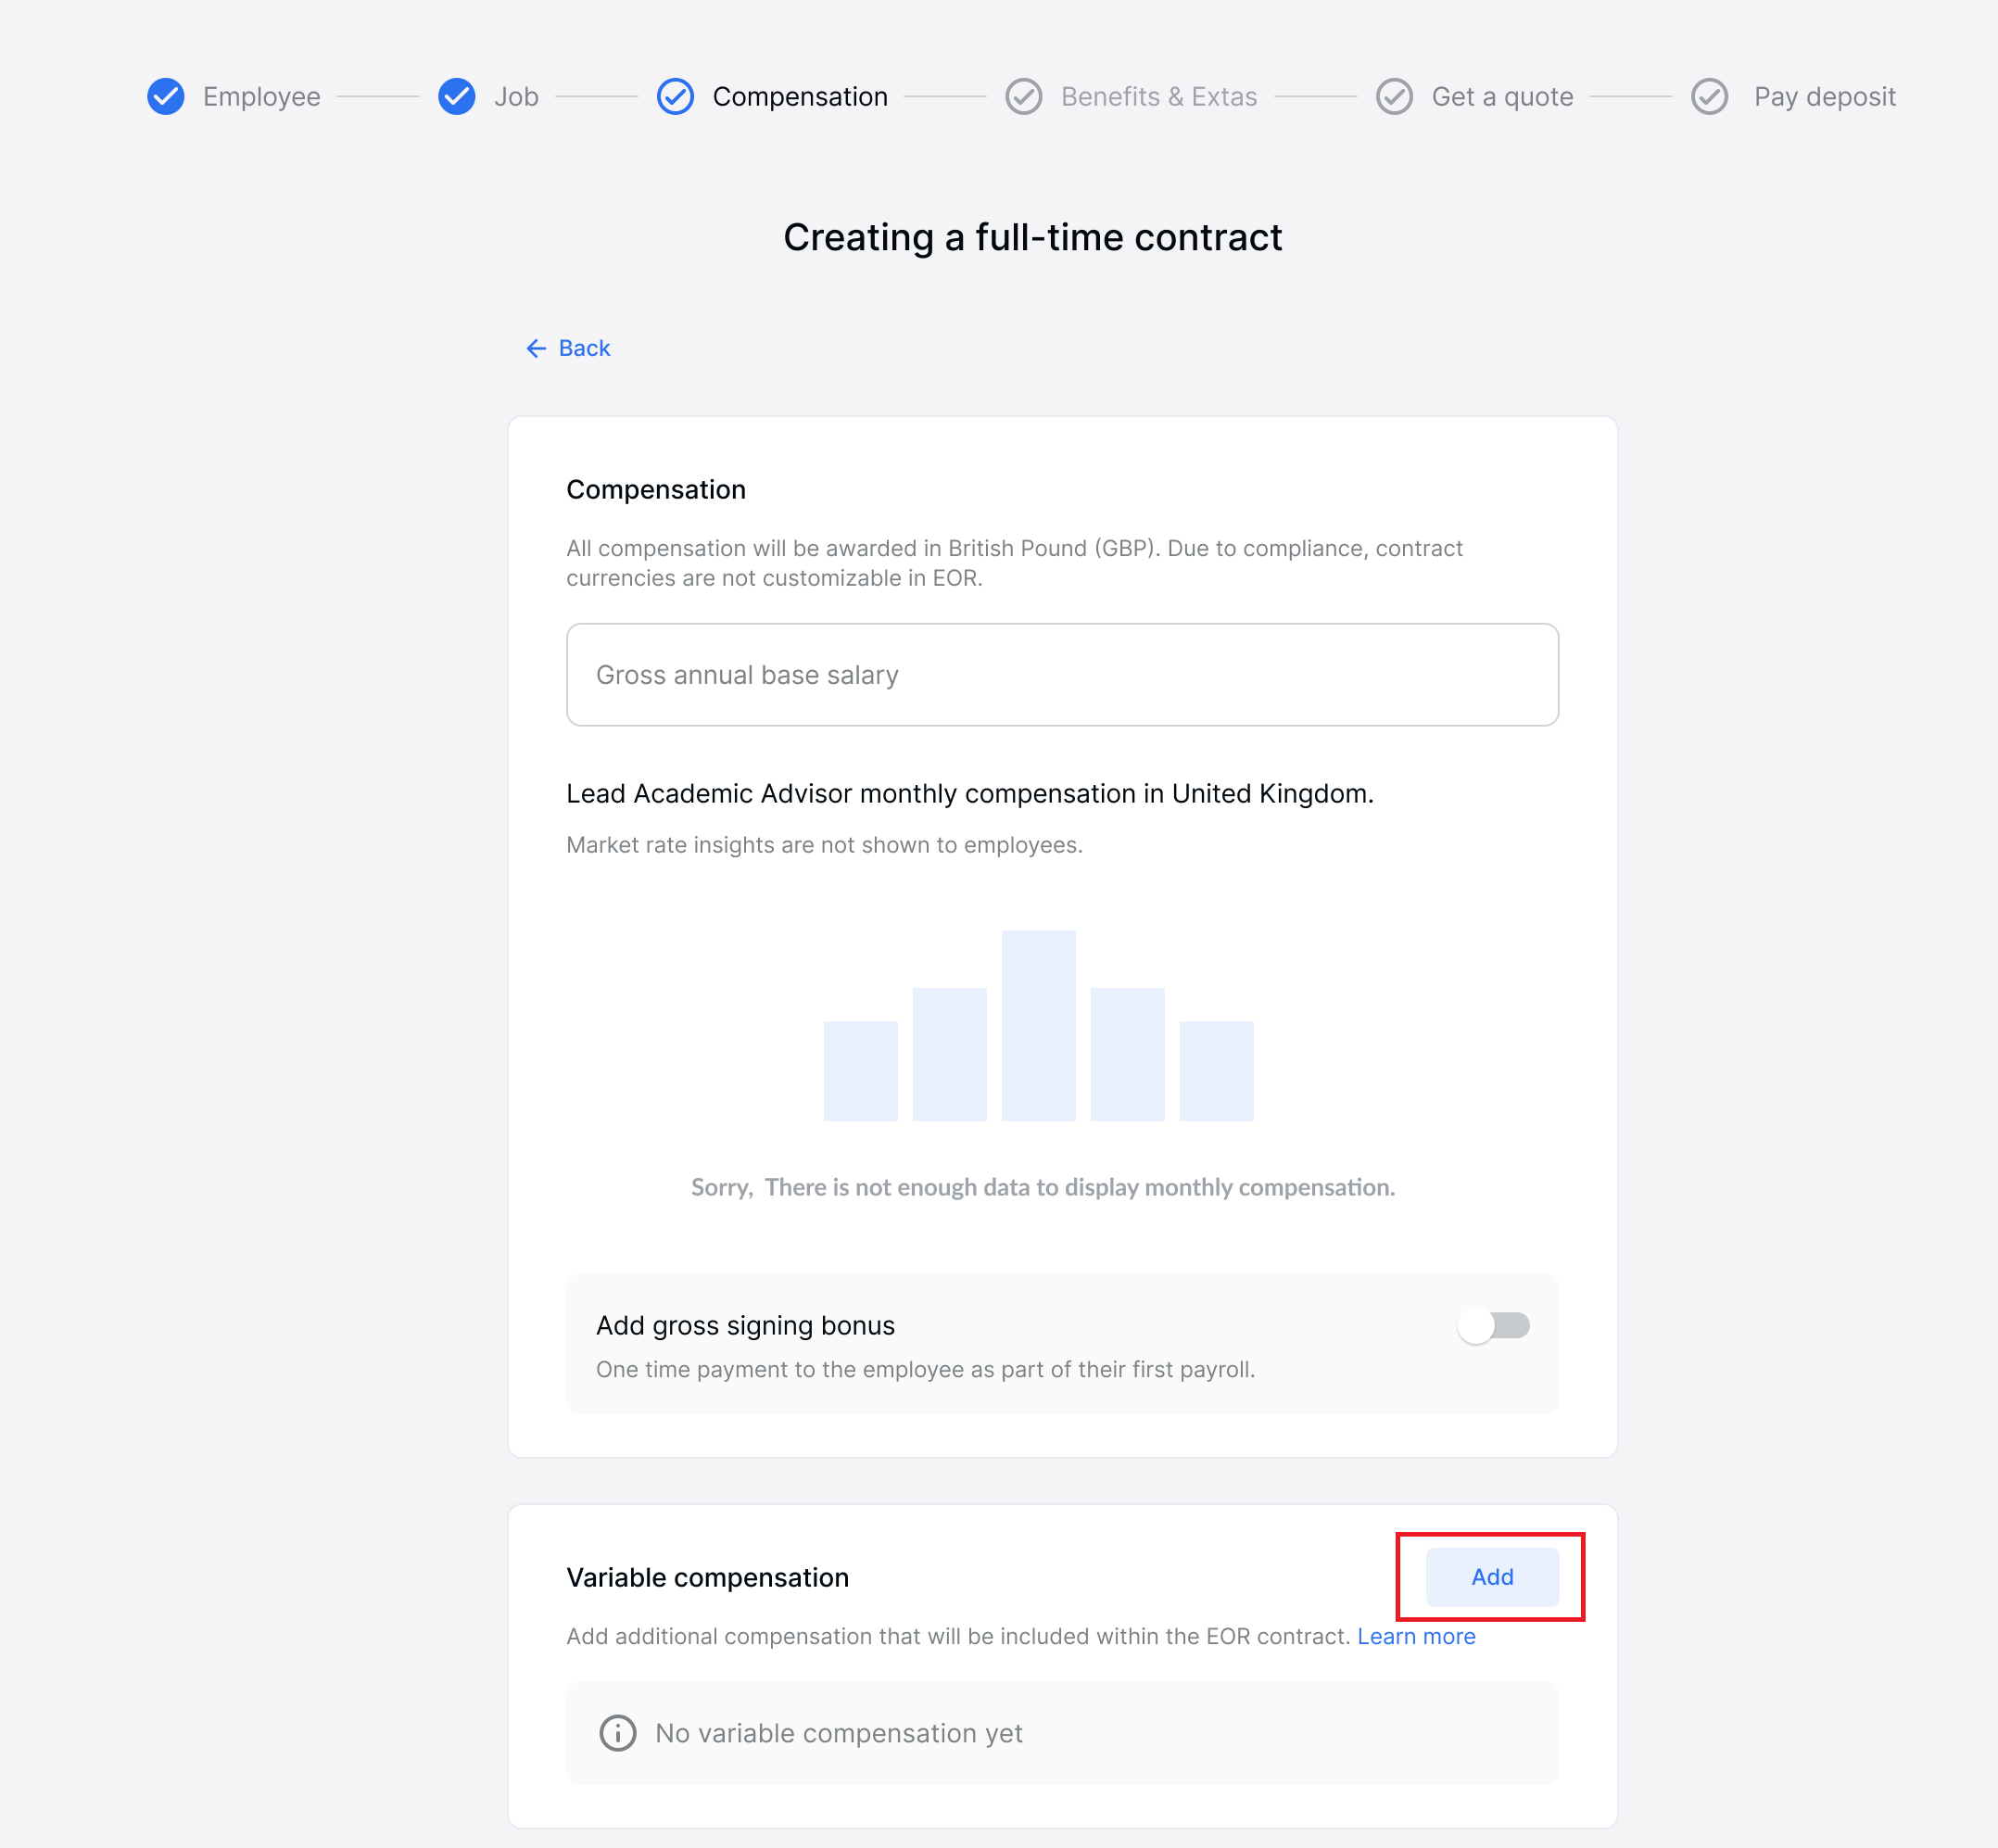Viewport: 1998px width, 1848px height.
Task: Click the Pay deposit step icon
Action: (x=1710, y=96)
